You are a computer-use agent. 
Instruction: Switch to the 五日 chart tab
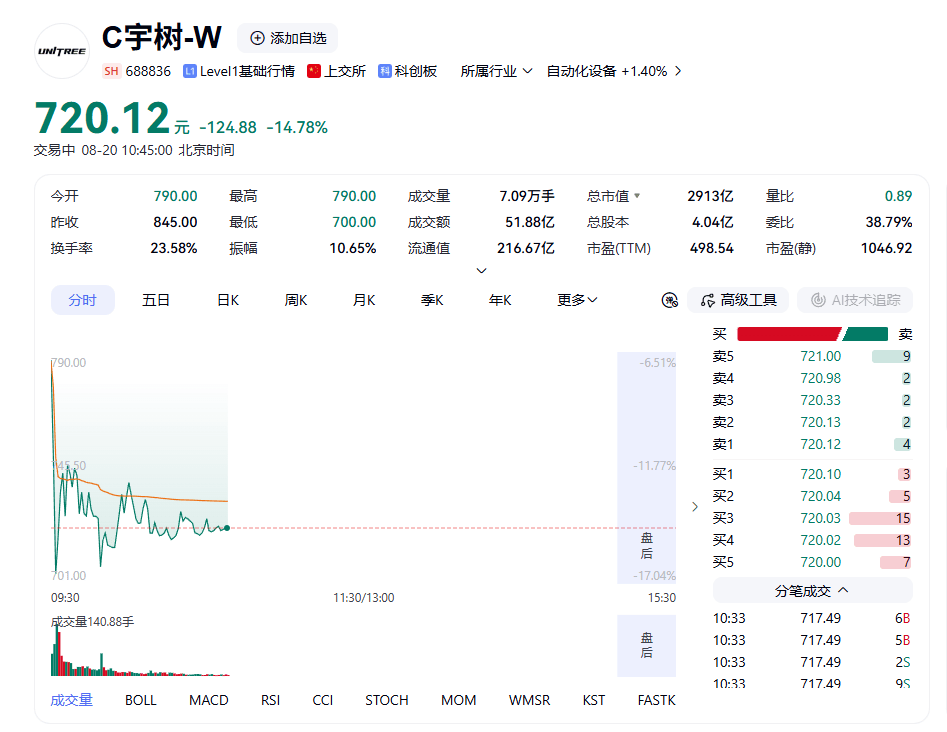point(156,300)
